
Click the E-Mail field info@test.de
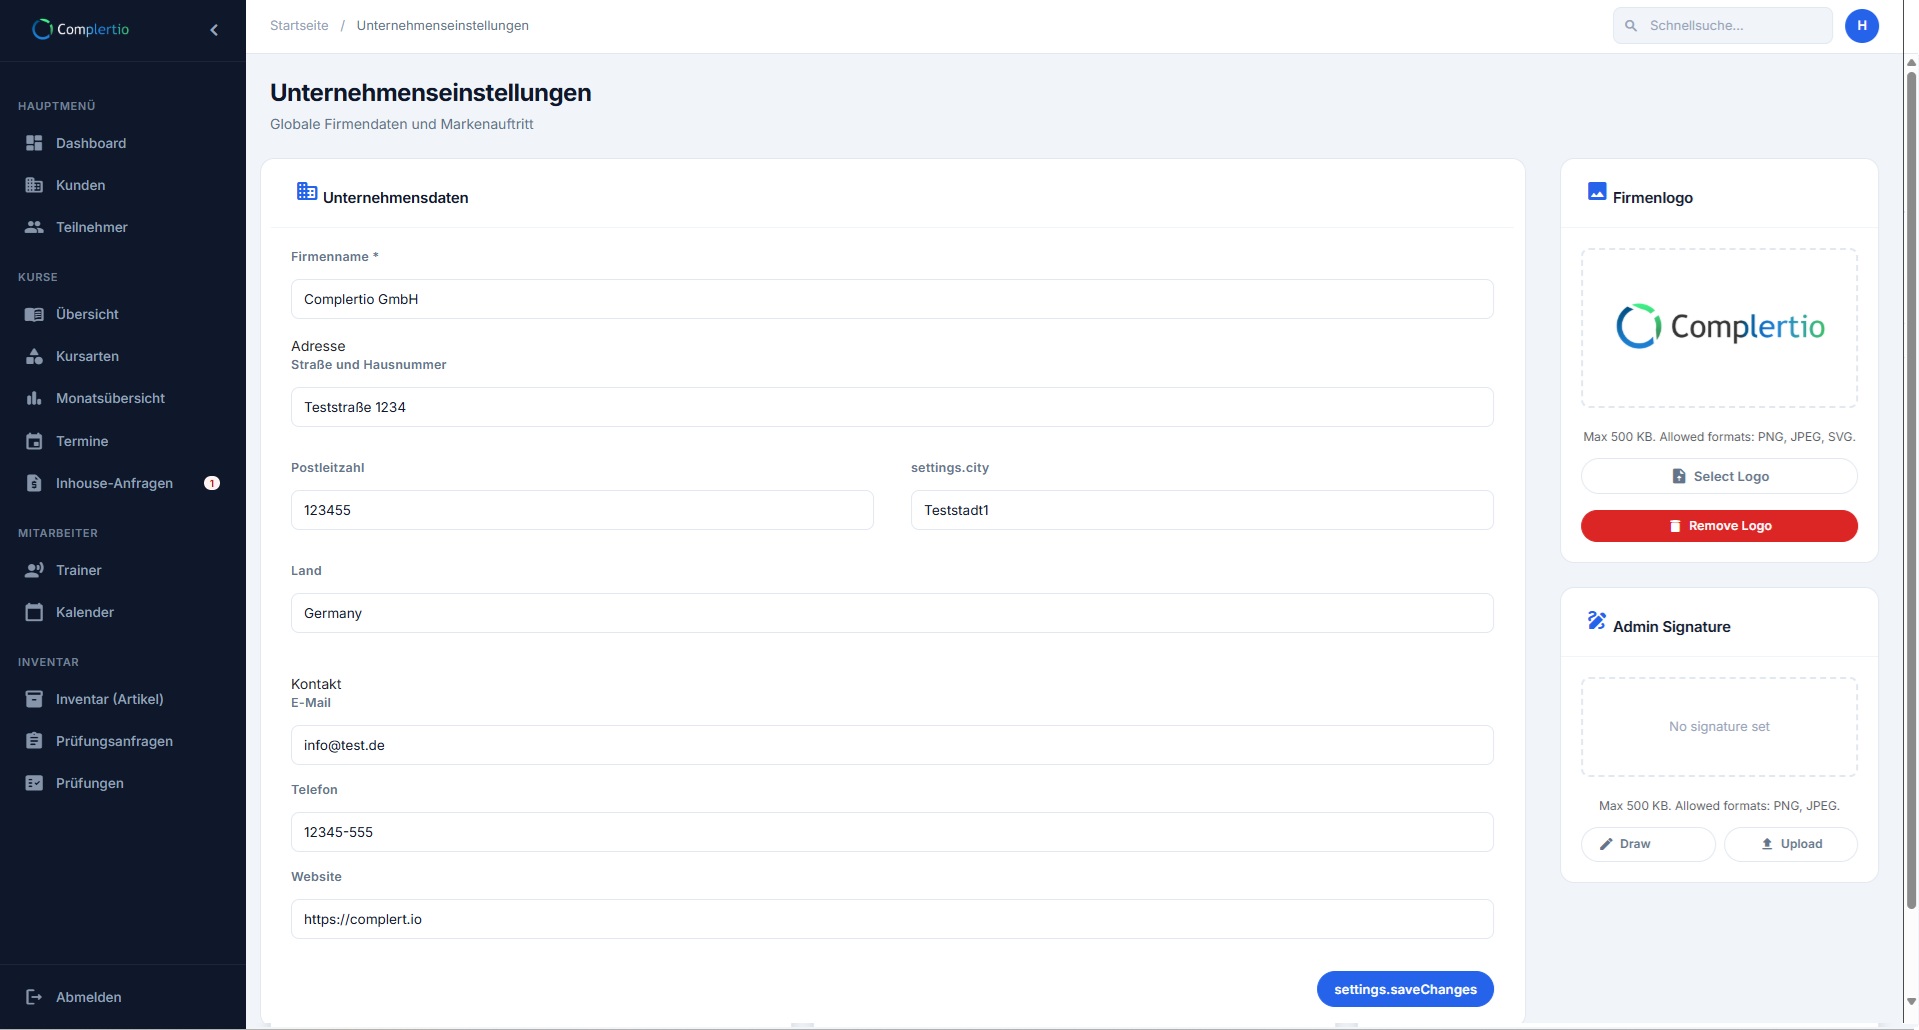(892, 745)
